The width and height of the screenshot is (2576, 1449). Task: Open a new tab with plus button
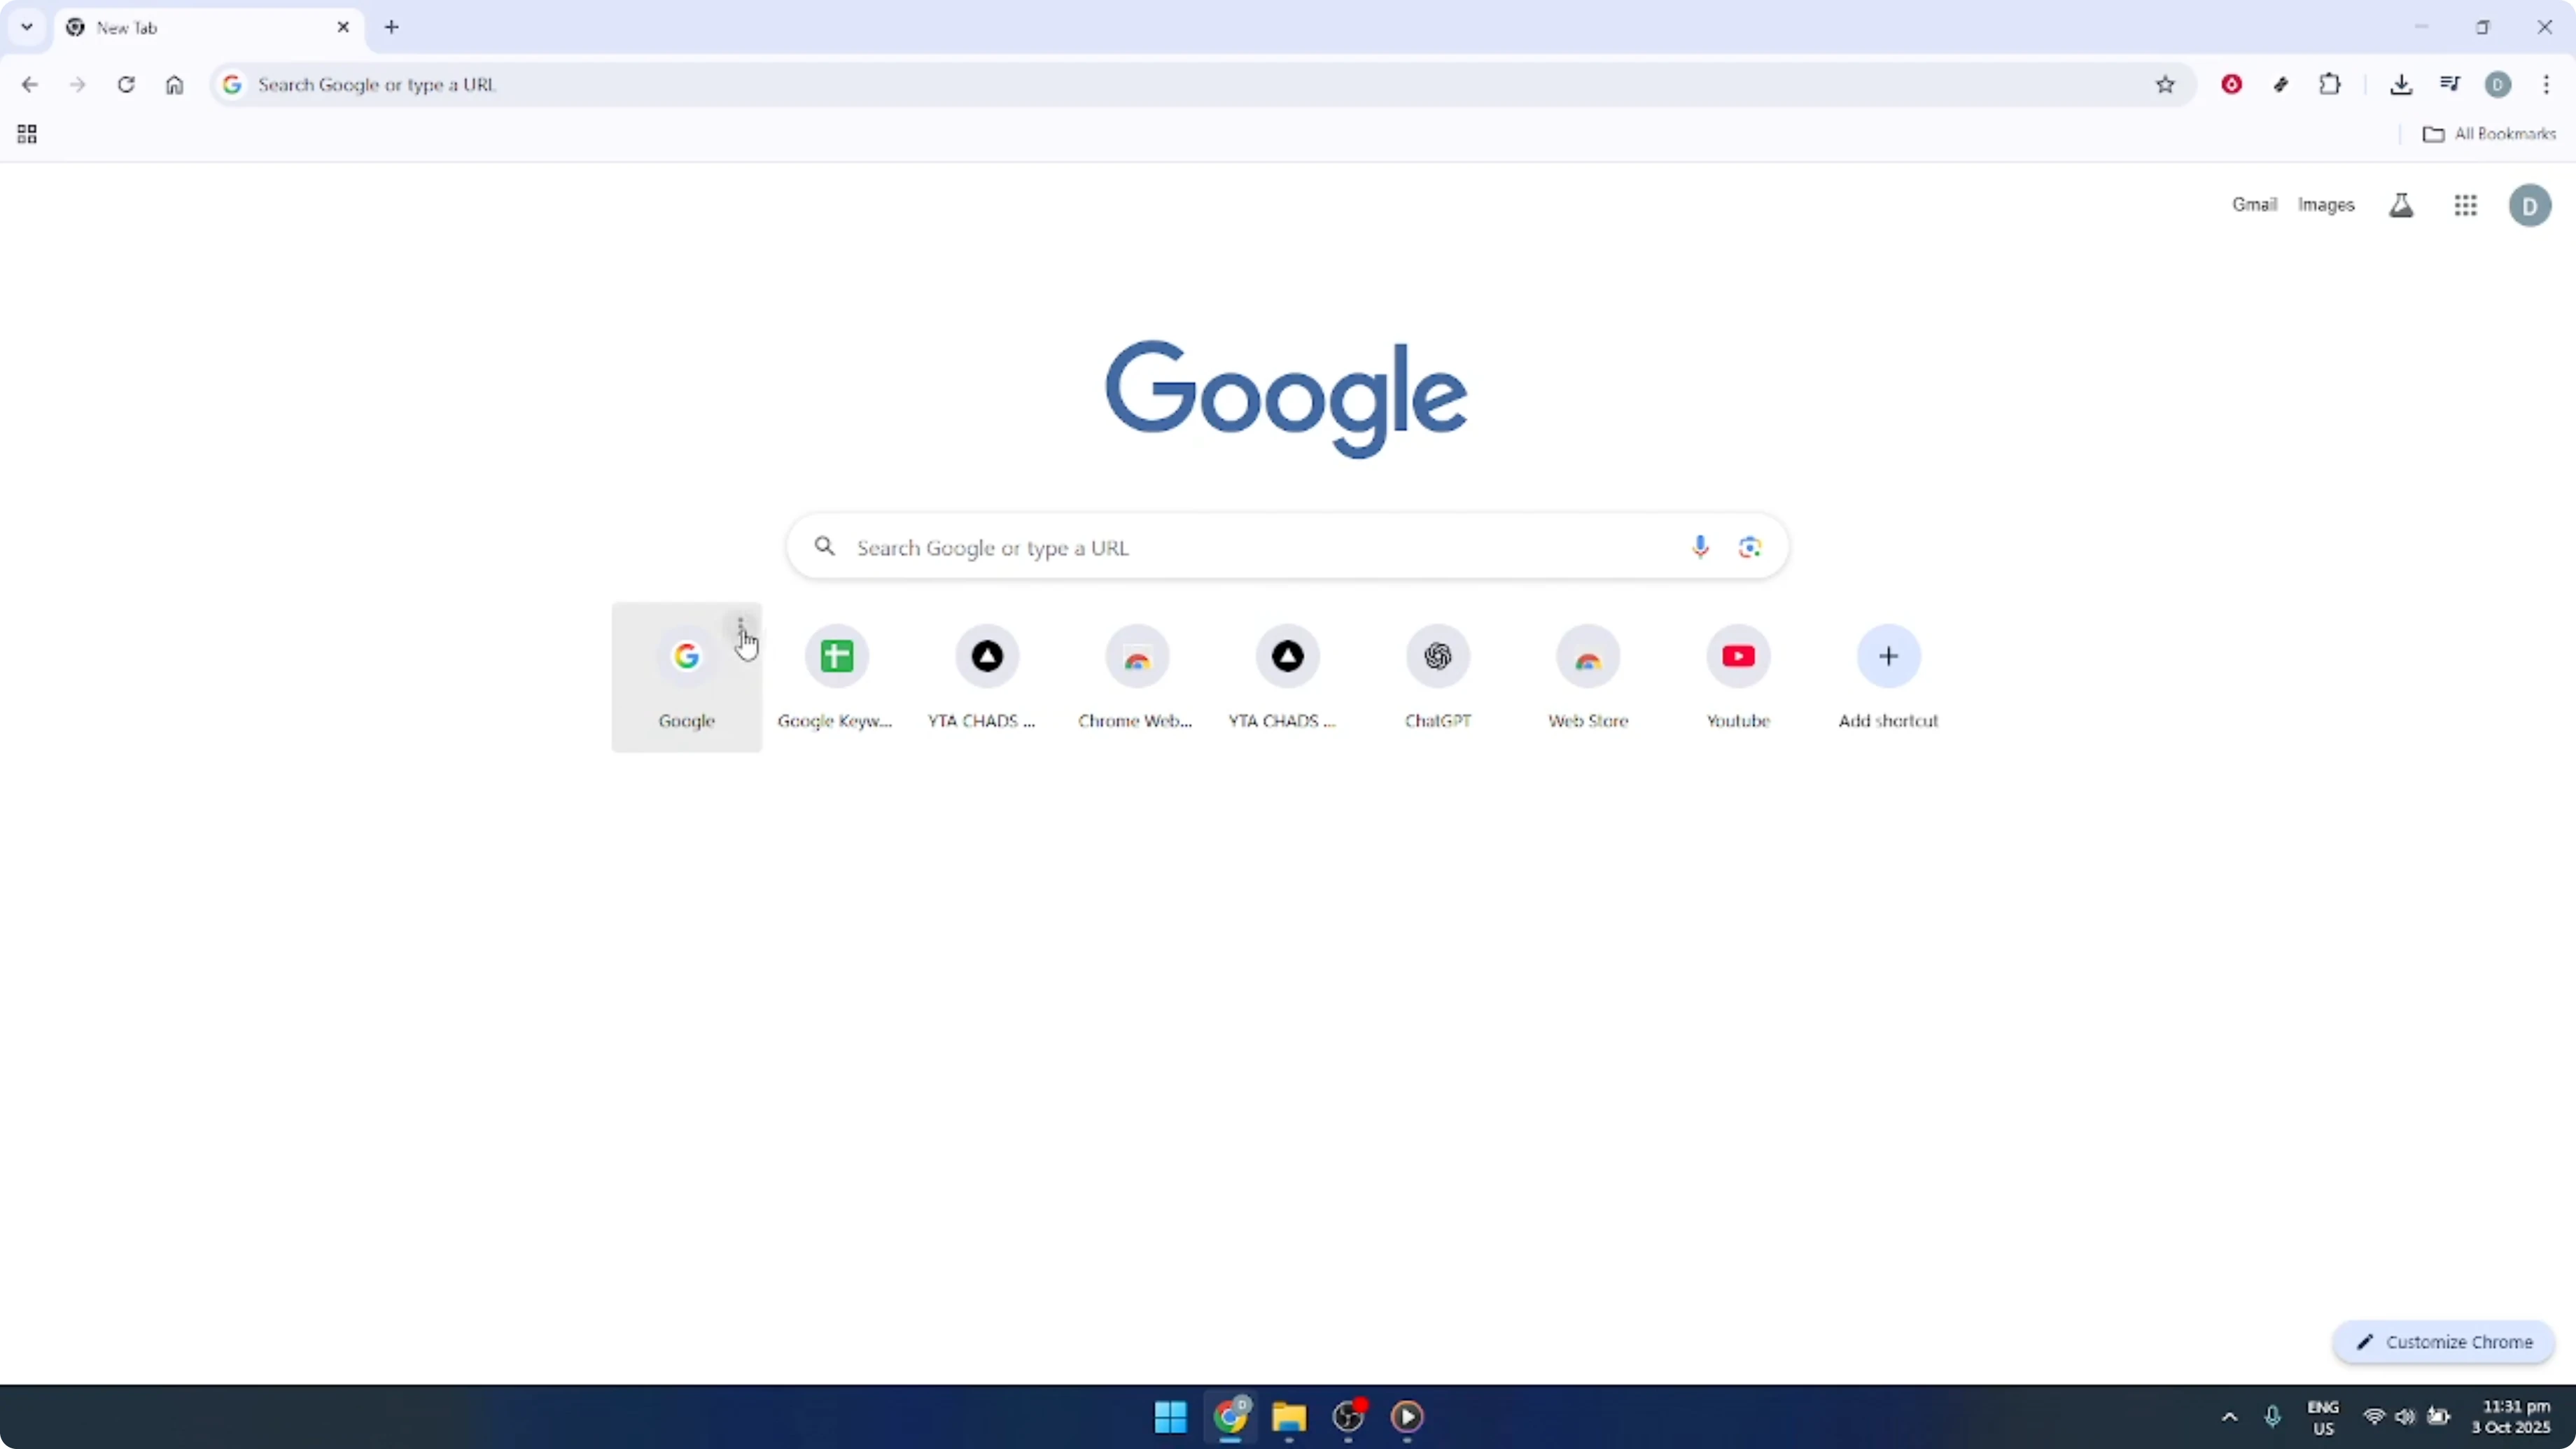tap(392, 27)
